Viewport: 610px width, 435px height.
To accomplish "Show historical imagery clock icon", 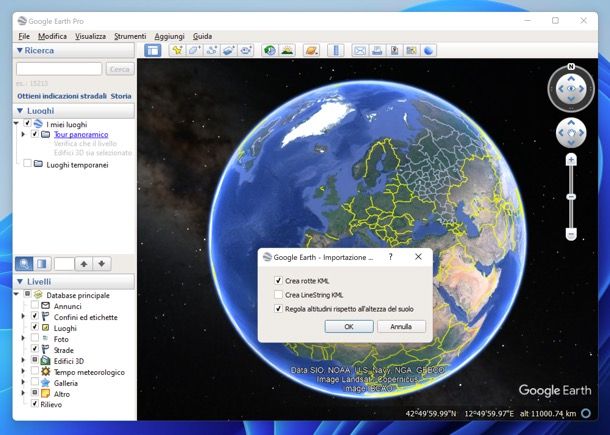I will coord(269,50).
